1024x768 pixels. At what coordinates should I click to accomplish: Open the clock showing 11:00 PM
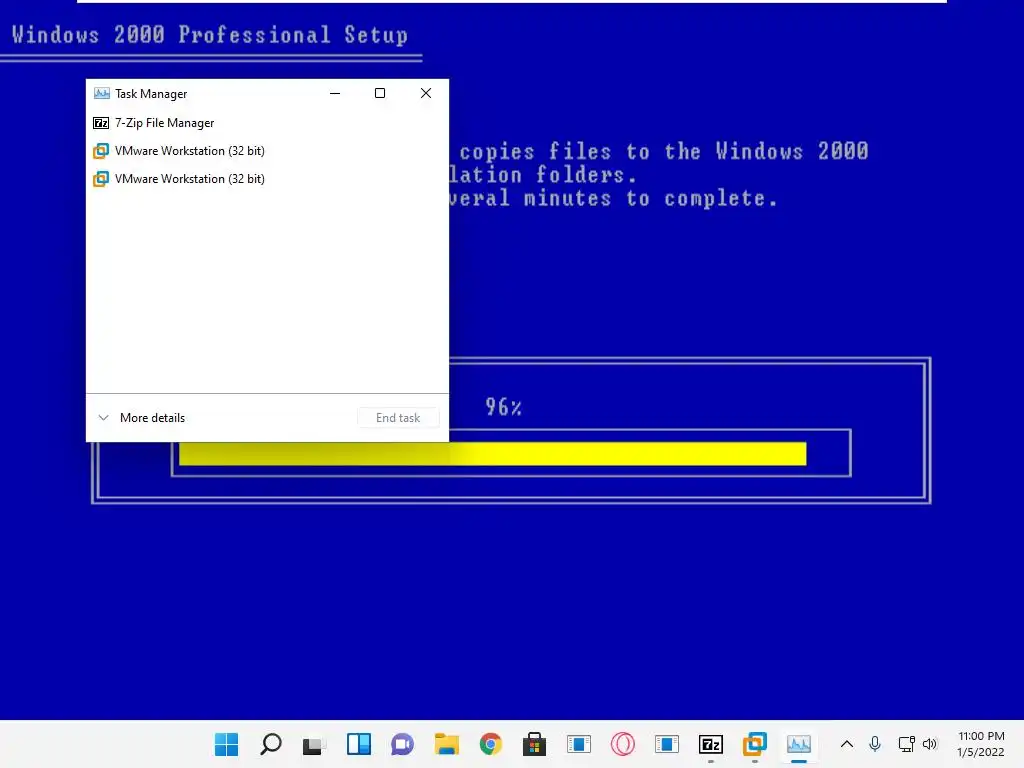click(x=981, y=744)
